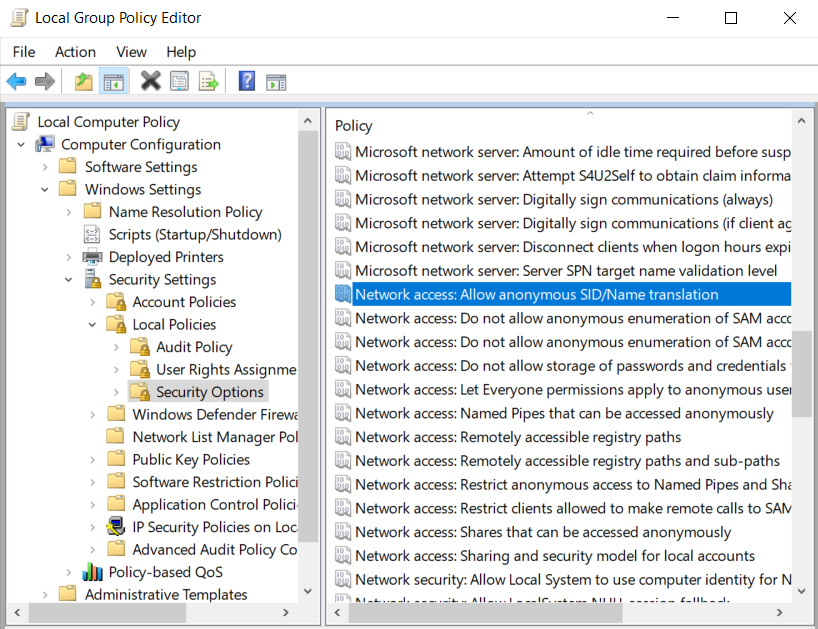Click the Forward navigation arrow

pyautogui.click(x=42, y=80)
